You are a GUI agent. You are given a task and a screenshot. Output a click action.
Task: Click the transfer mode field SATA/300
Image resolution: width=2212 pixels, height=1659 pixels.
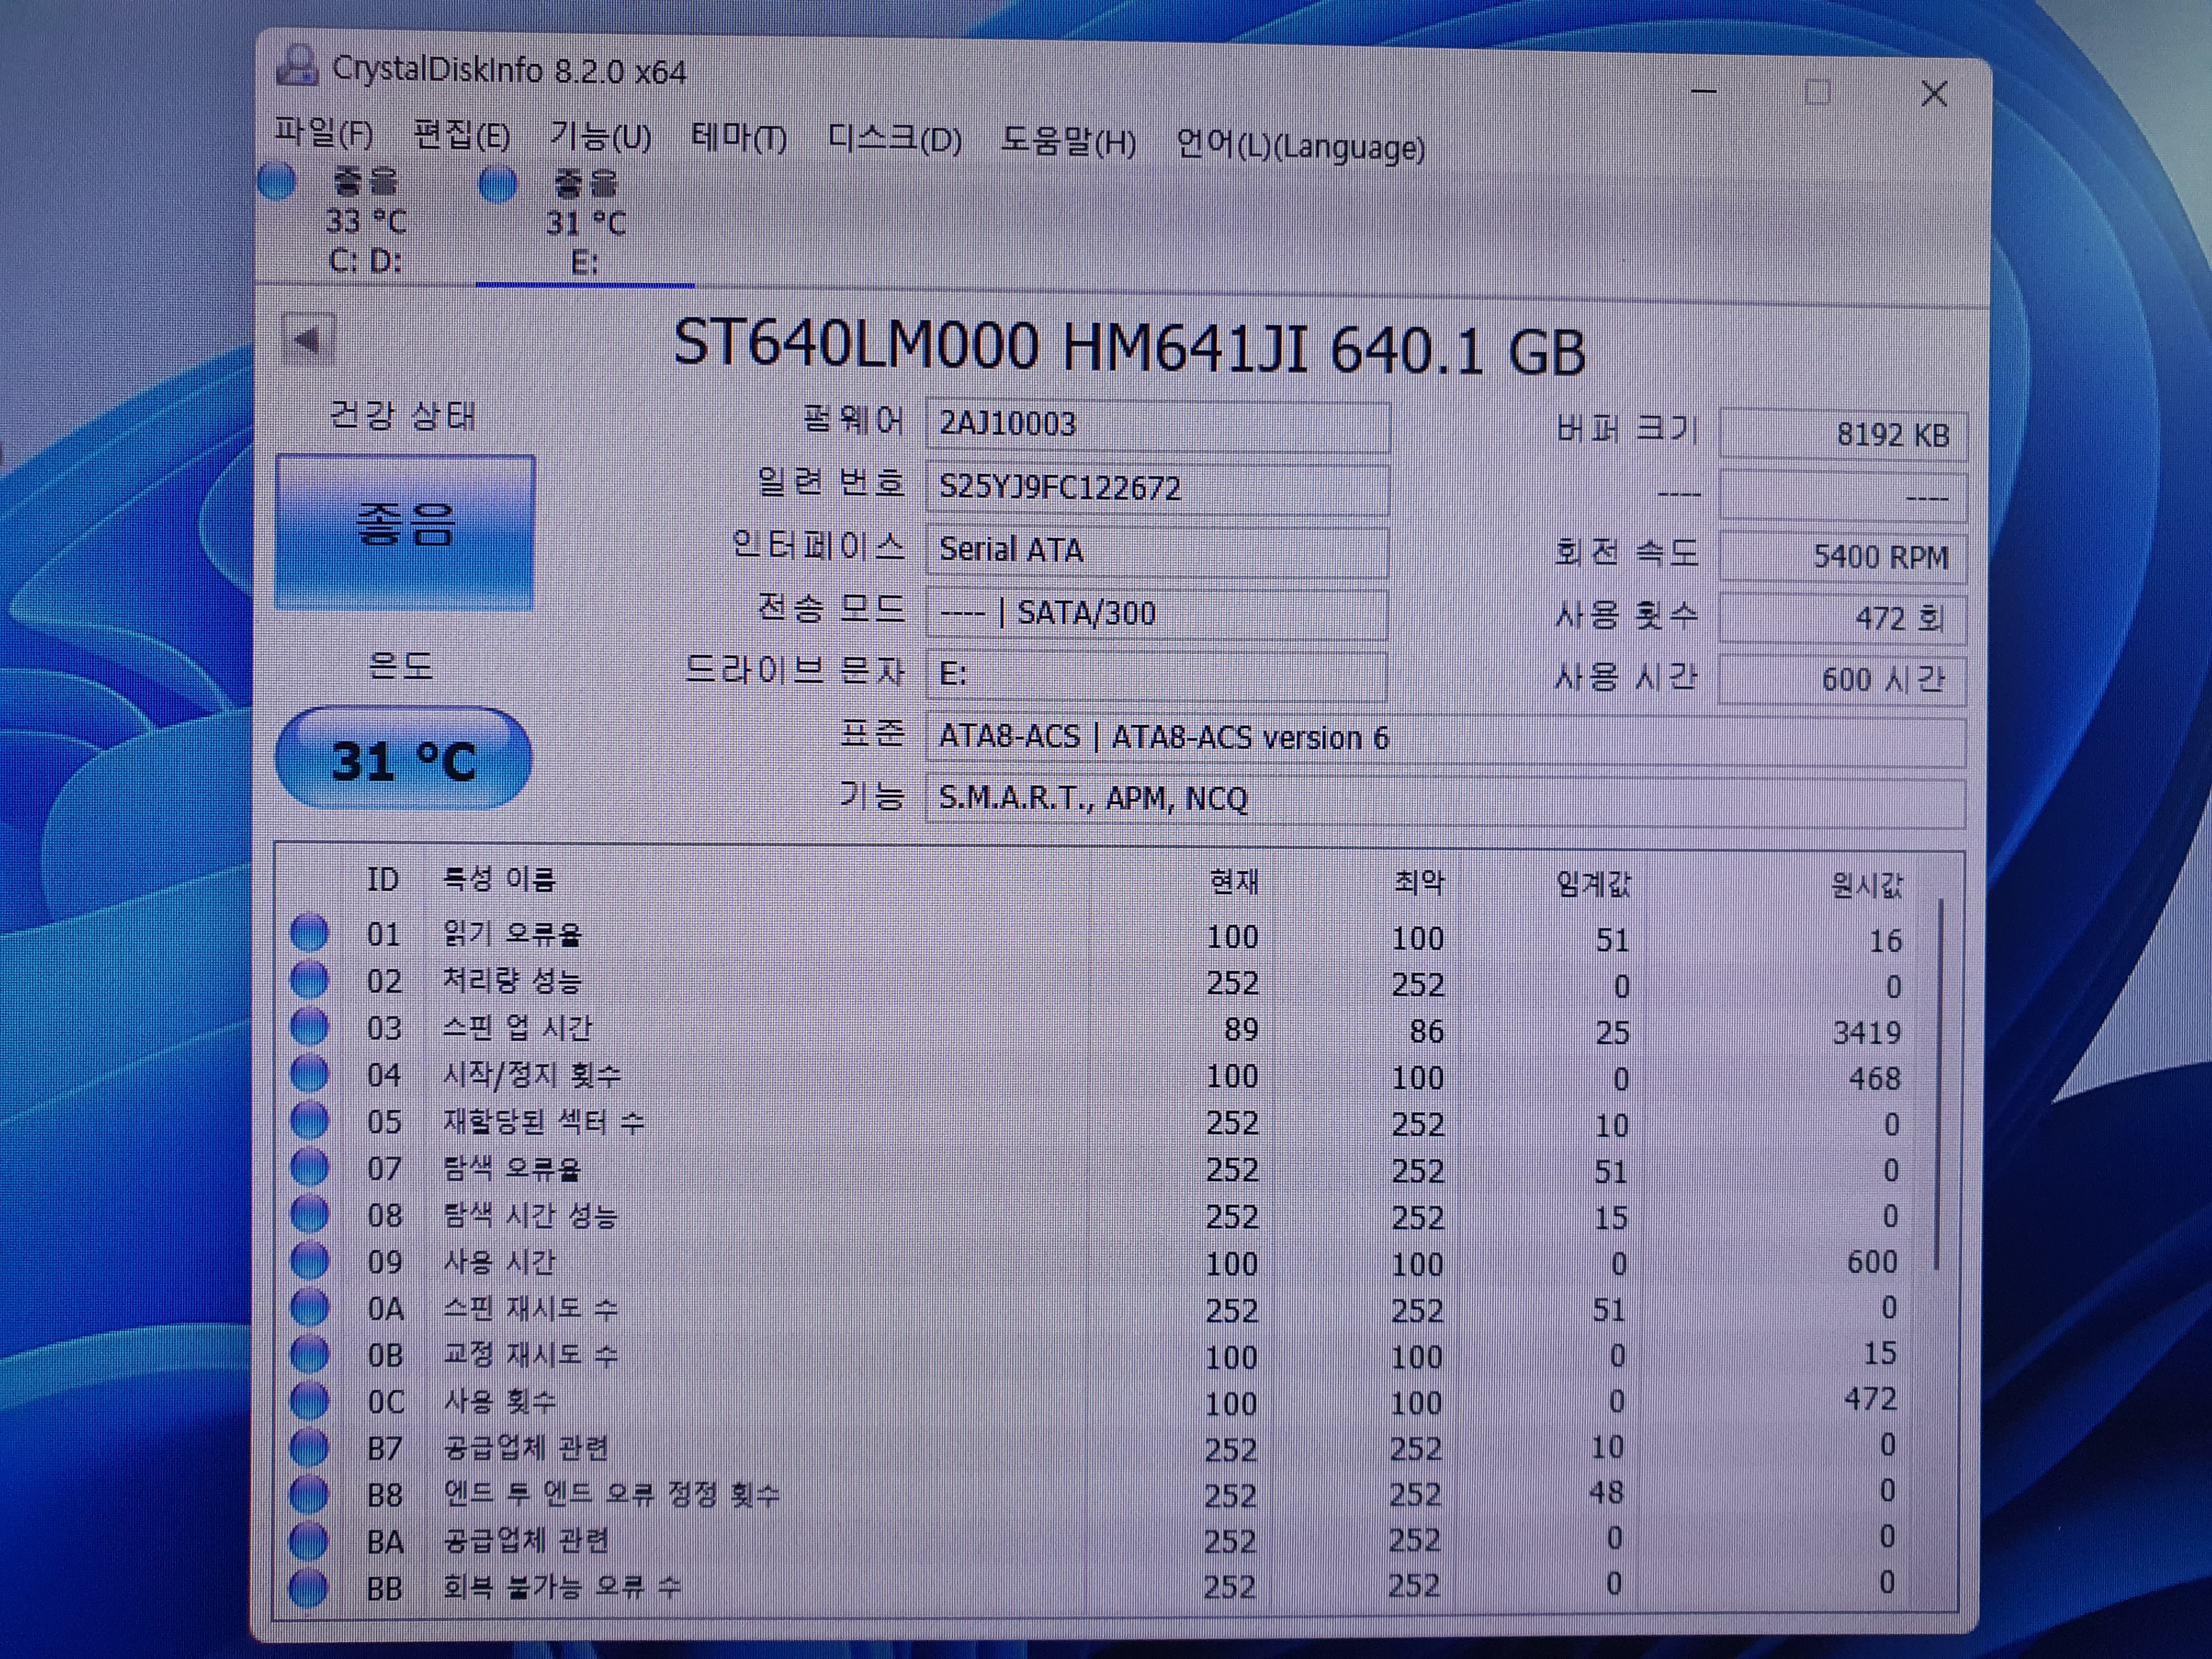1157,613
